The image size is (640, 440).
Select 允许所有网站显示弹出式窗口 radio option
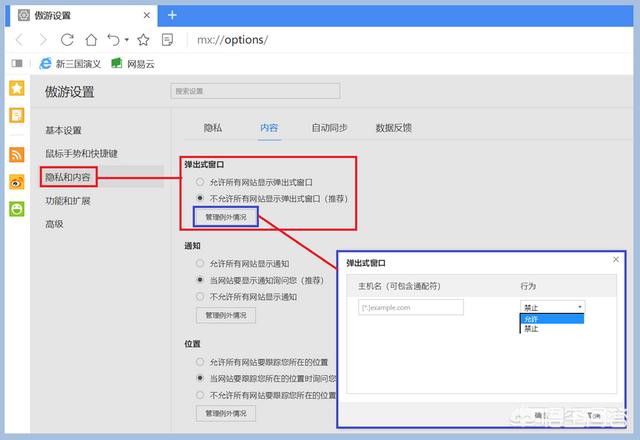(200, 182)
